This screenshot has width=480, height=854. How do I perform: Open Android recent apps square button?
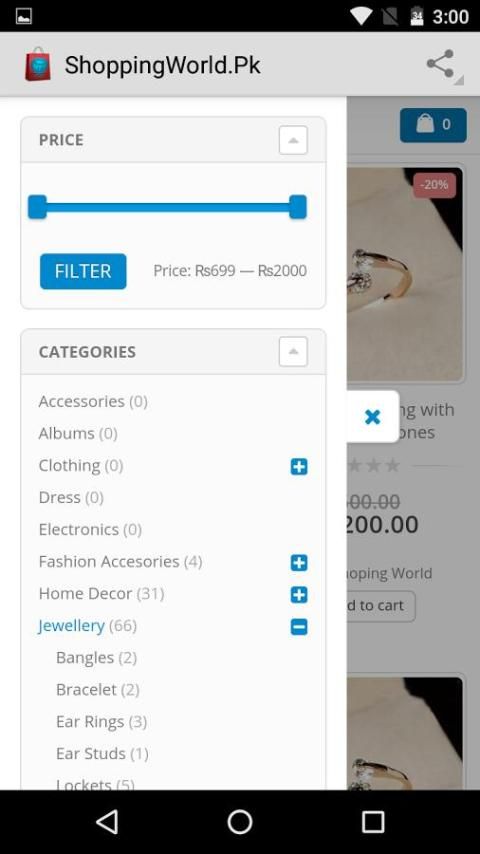coord(373,822)
